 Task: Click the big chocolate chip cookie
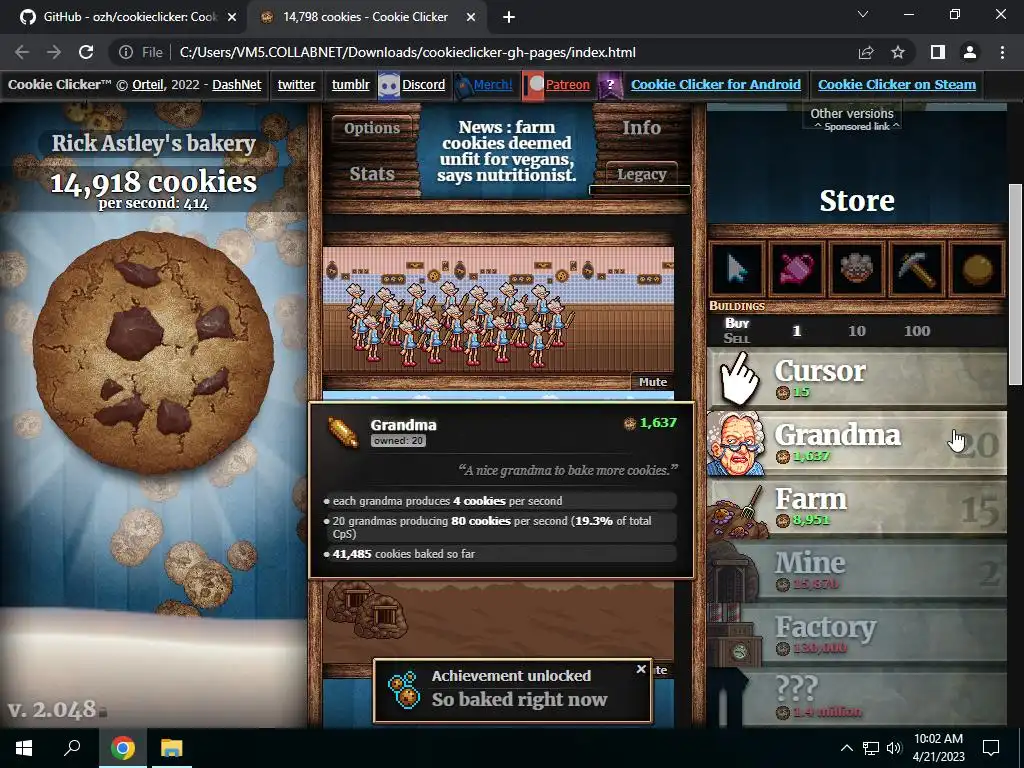pos(153,353)
